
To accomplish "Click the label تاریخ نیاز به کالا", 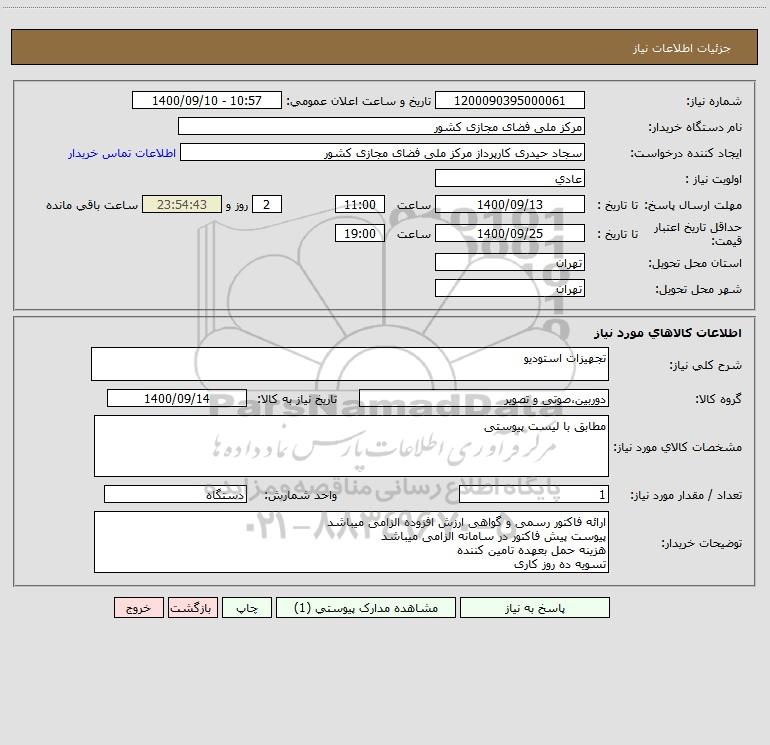I will click(297, 399).
